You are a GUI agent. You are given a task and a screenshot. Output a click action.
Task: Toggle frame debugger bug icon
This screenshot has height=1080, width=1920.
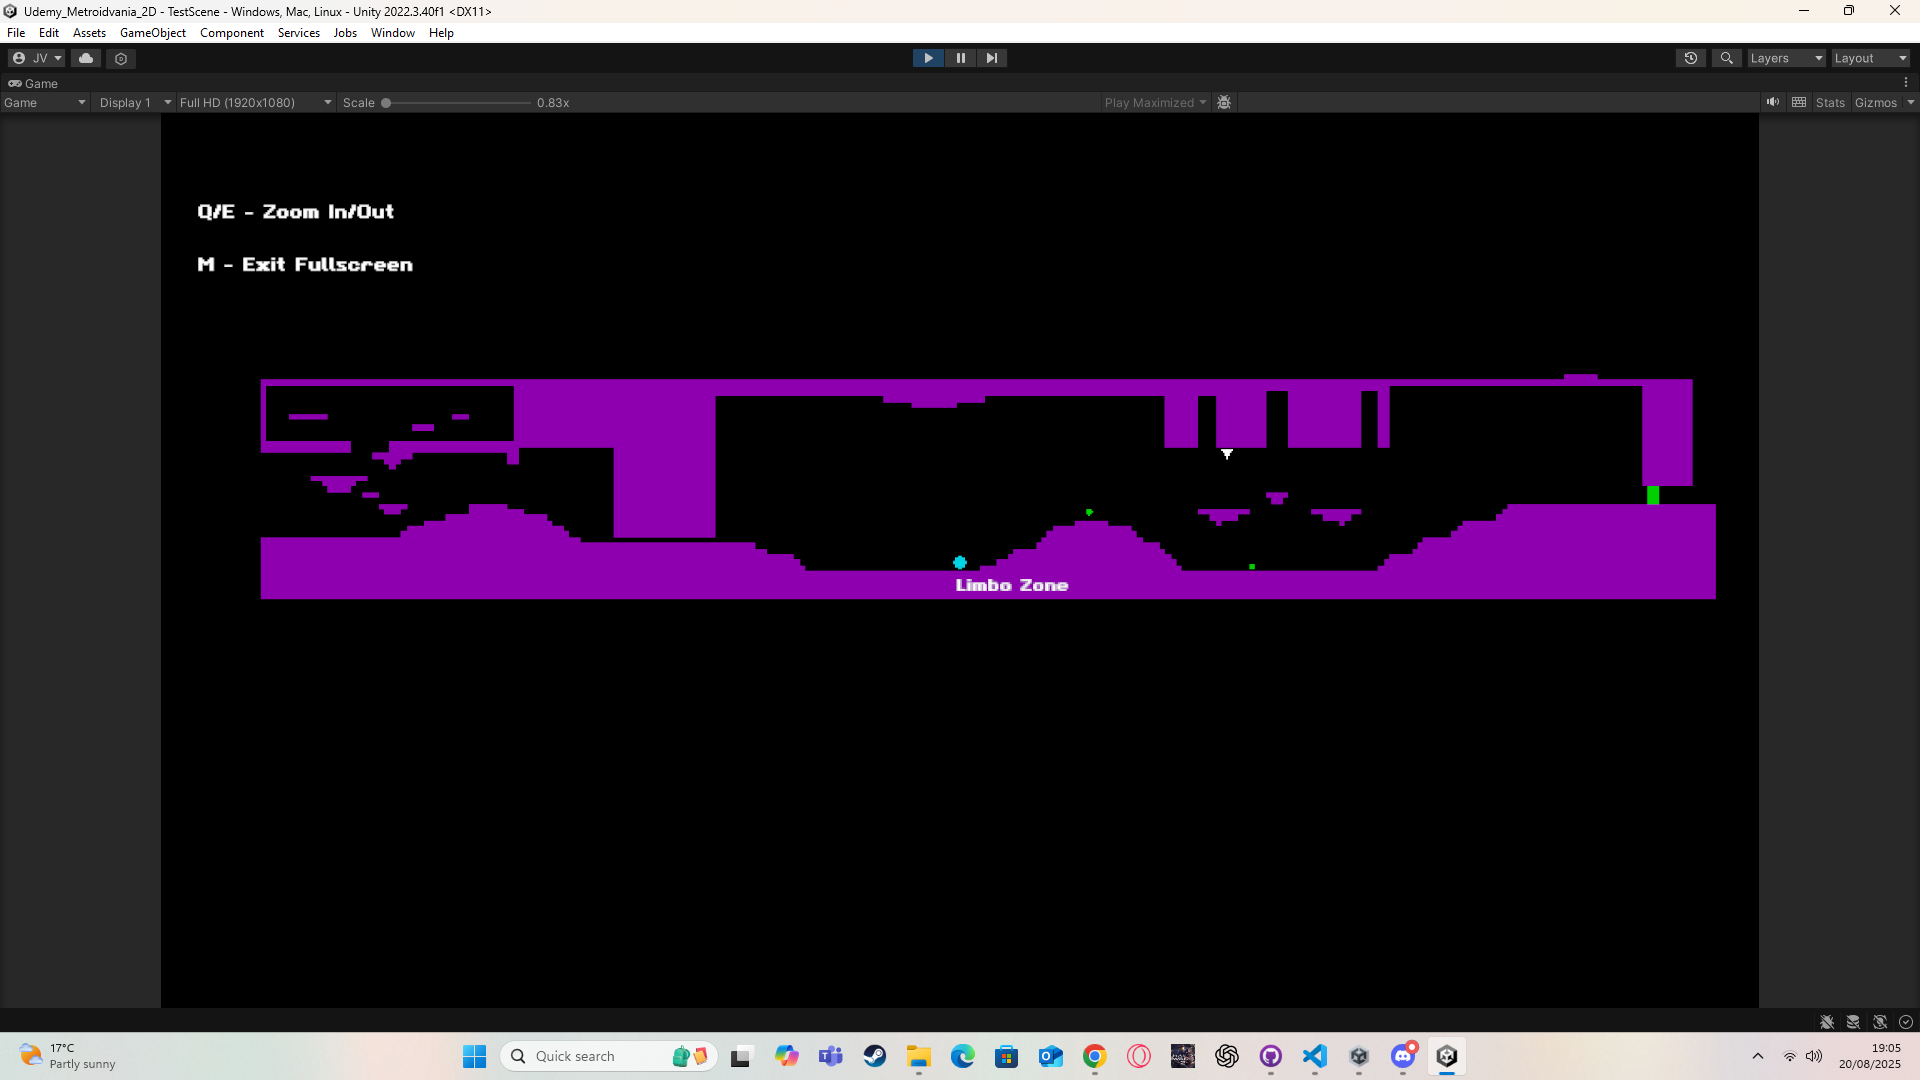tap(1224, 103)
